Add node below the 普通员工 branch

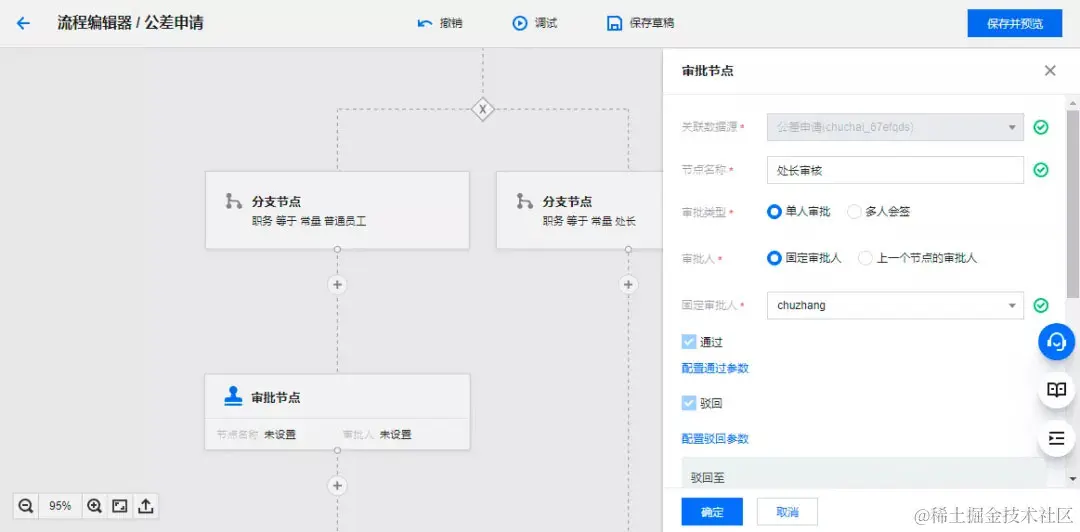coord(337,285)
